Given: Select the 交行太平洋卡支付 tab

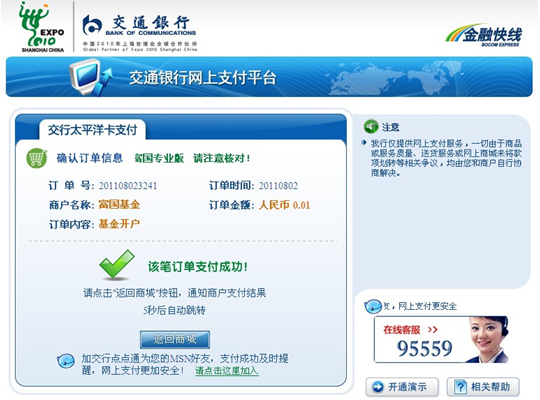Looking at the screenshot, I should (92, 130).
